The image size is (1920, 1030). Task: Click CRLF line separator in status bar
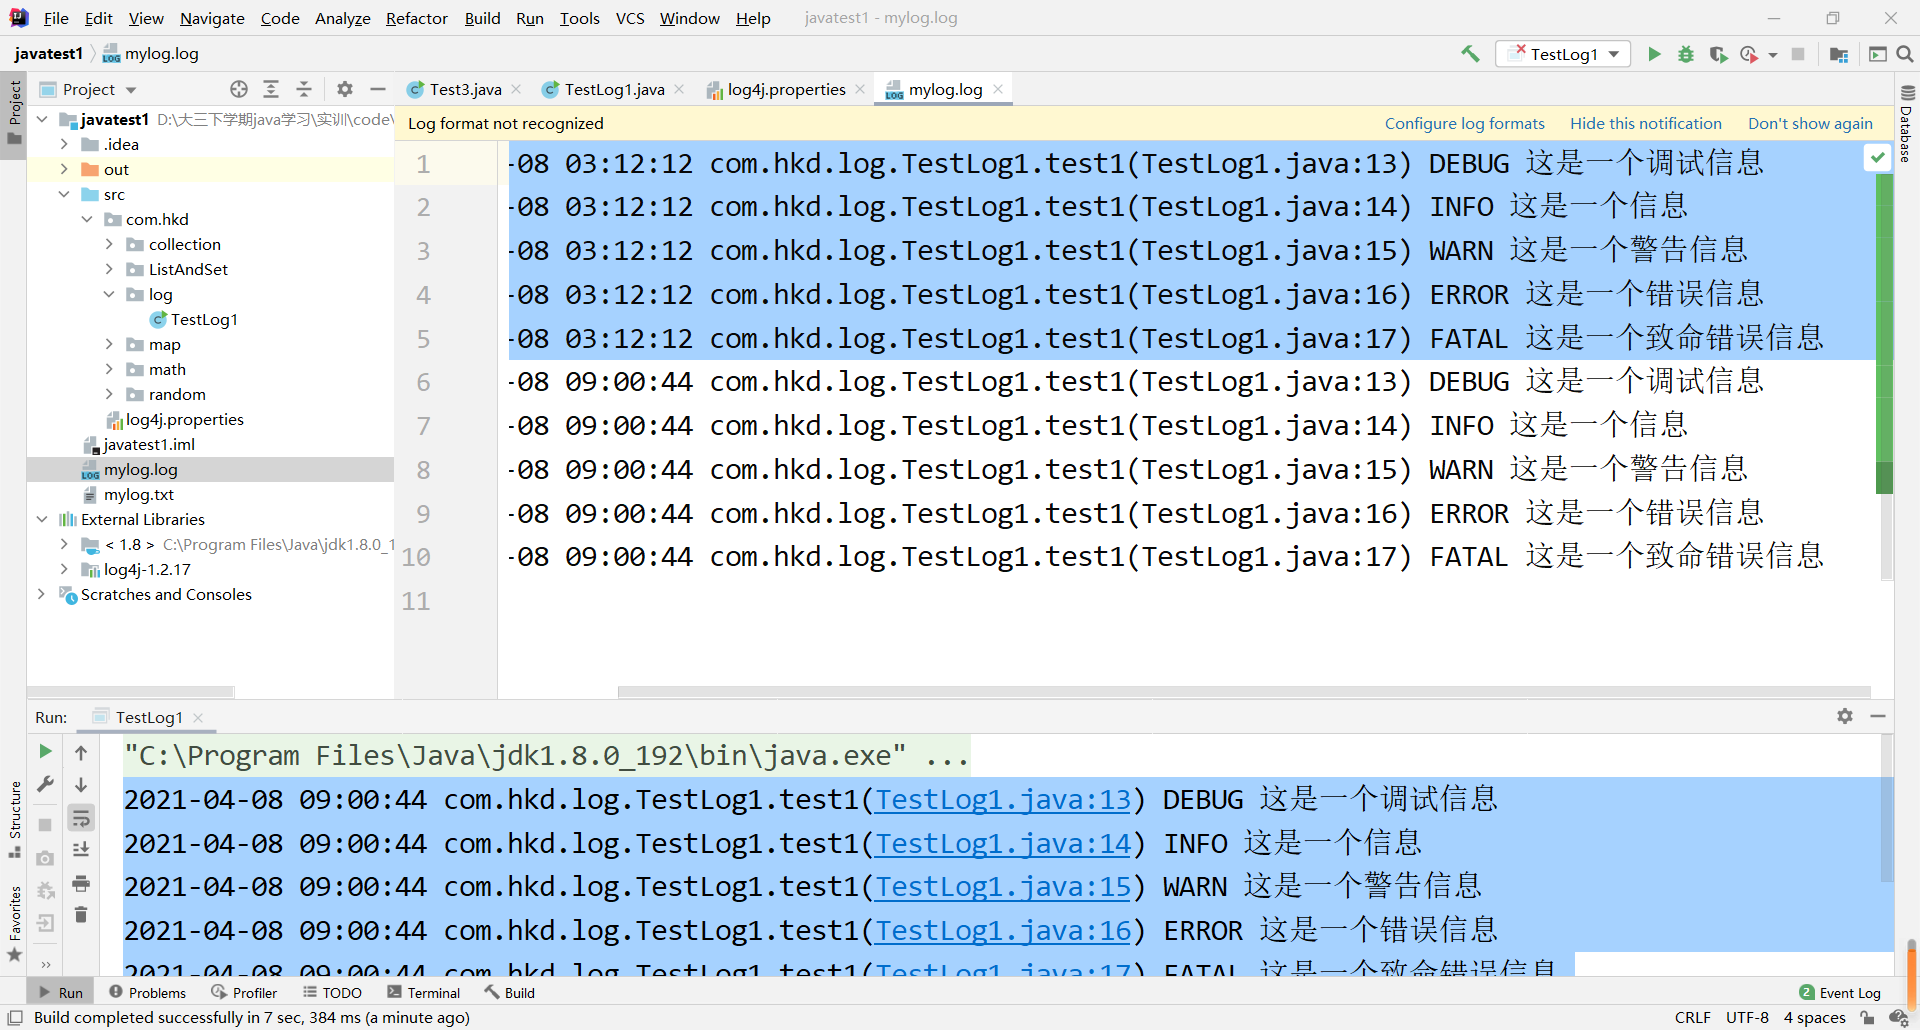[1692, 1018]
